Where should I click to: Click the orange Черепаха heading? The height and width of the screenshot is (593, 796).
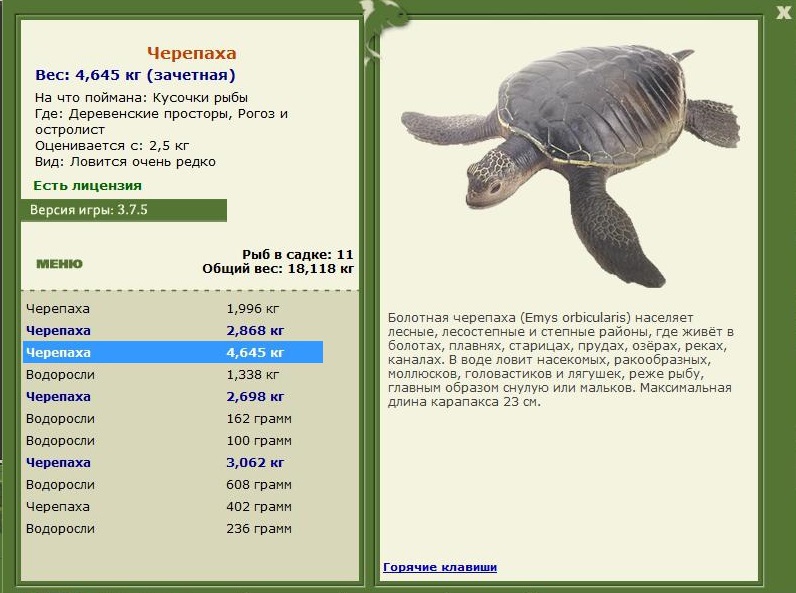point(192,54)
